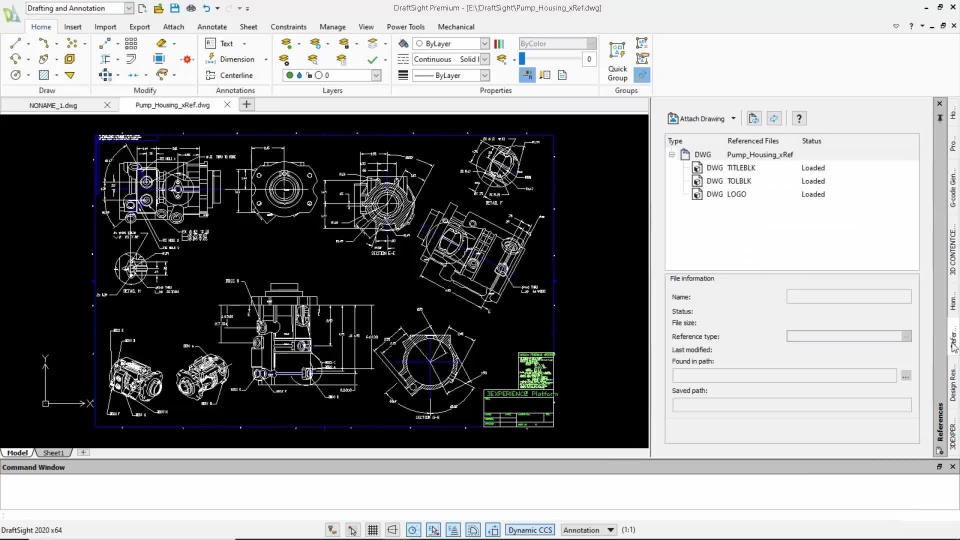Toggle Entity Tracking in the status bar
This screenshot has width=960, height=540.
click(x=453, y=530)
